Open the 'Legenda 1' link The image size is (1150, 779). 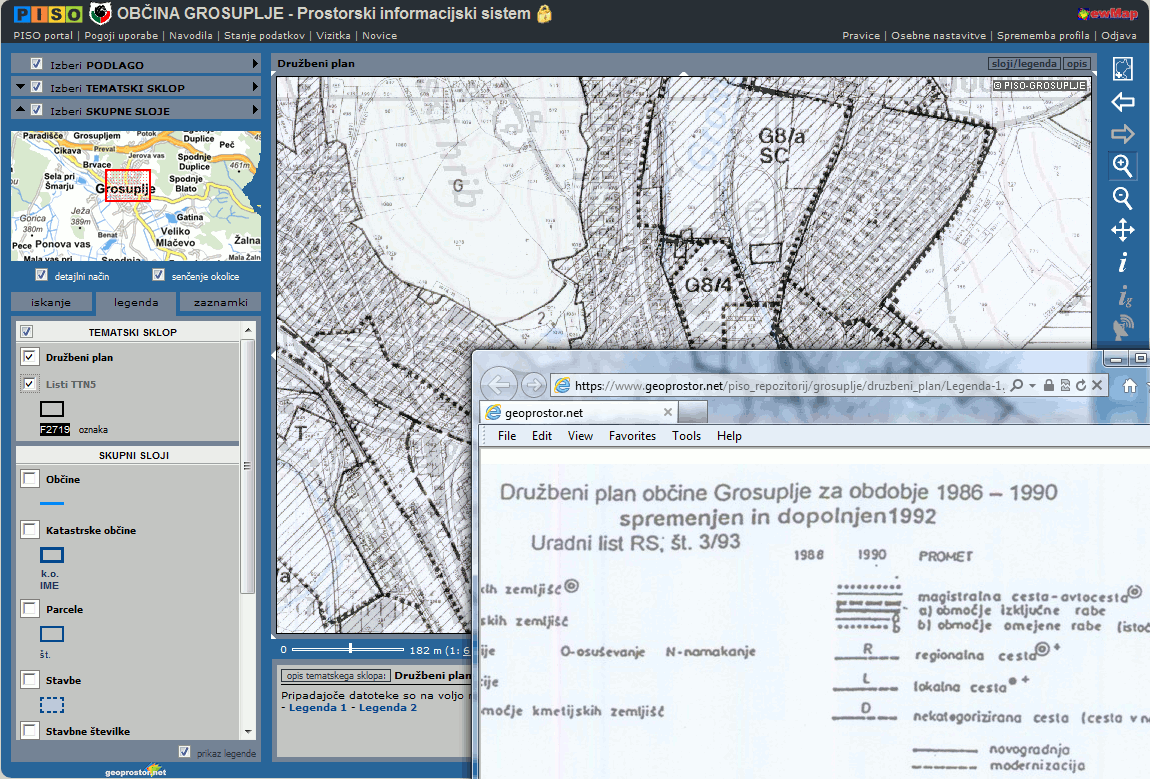[317, 708]
